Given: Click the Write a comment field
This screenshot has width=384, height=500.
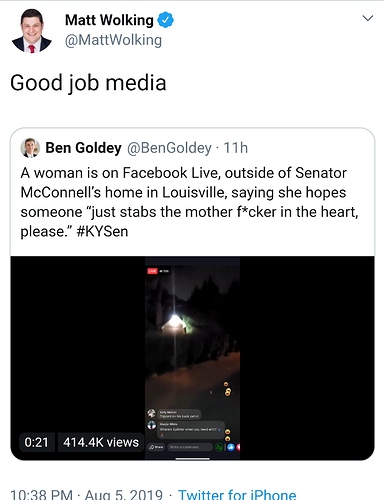Looking at the screenshot, I should coord(190,447).
